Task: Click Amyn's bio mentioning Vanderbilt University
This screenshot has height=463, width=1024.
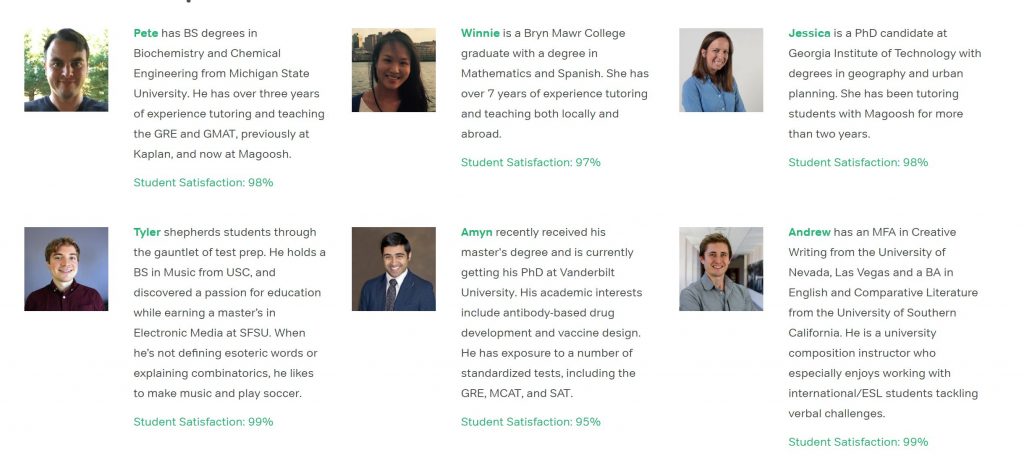Action: (551, 313)
